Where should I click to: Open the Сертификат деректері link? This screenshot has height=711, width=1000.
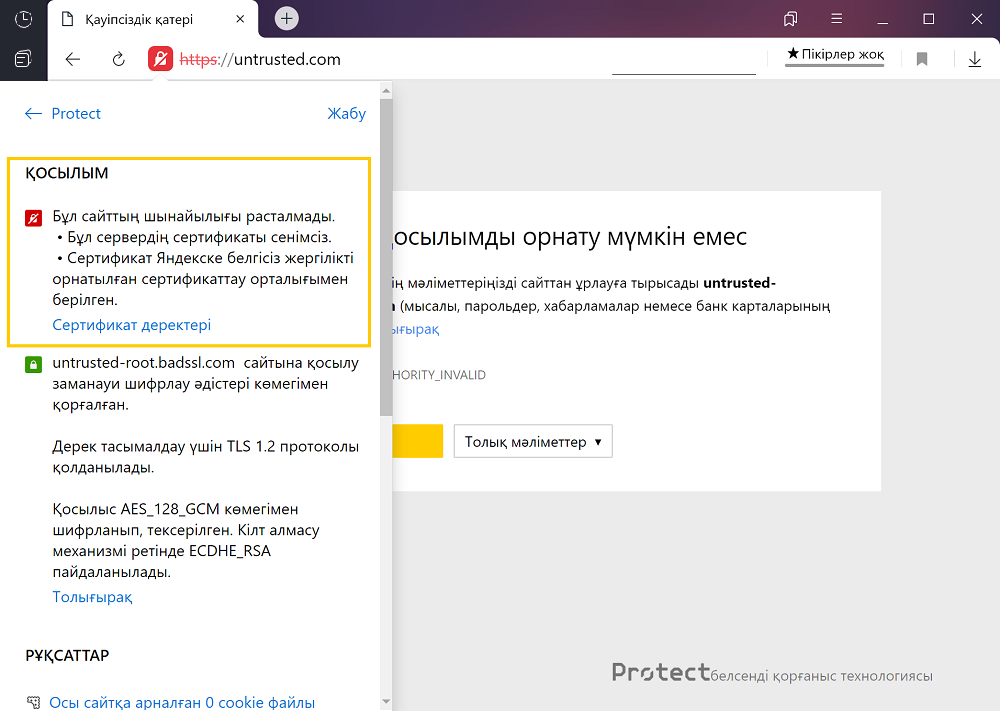pos(131,325)
